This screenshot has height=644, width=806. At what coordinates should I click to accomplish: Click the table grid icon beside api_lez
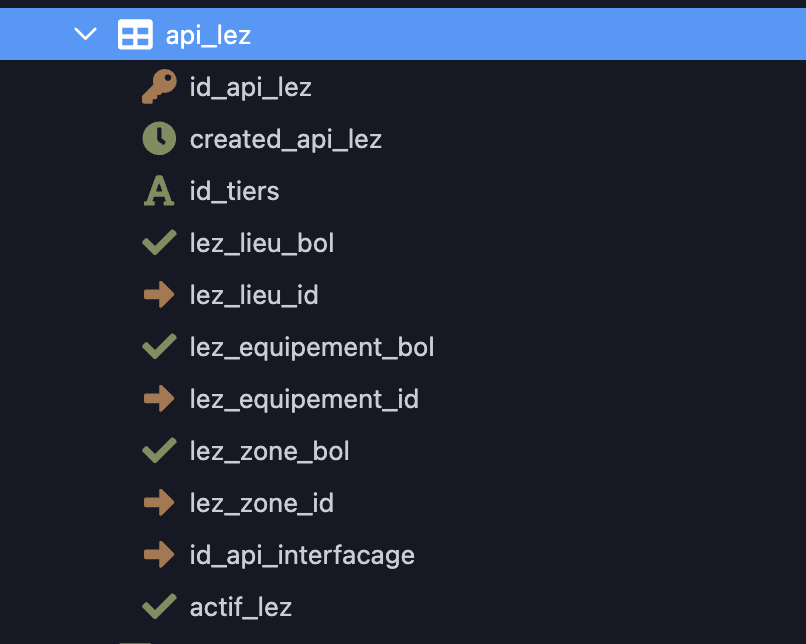click(x=135, y=34)
